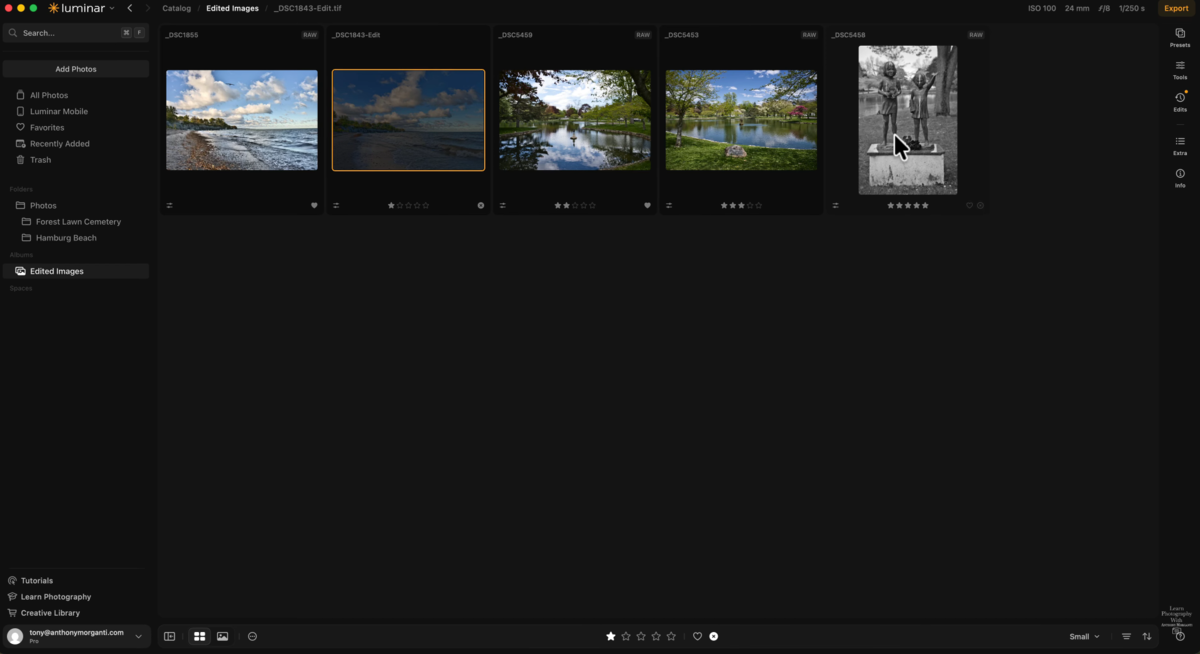This screenshot has width=1200, height=654.
Task: Set rating stars under _DSC5459
Action: coord(575,205)
